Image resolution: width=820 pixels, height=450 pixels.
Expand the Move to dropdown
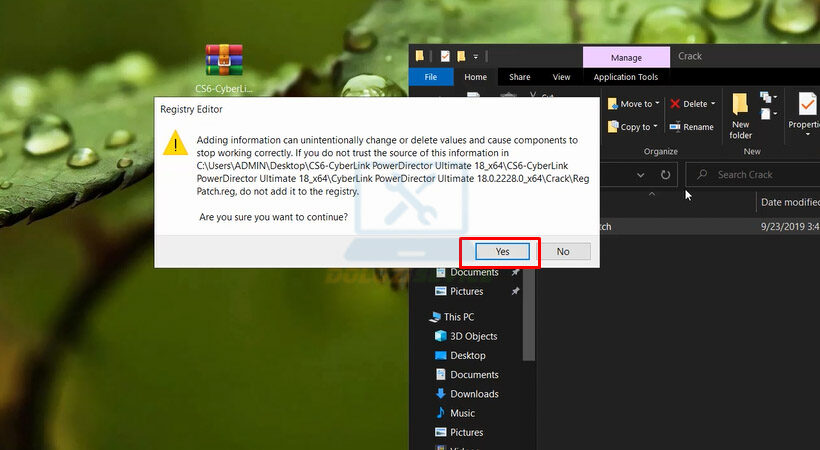click(x=657, y=104)
